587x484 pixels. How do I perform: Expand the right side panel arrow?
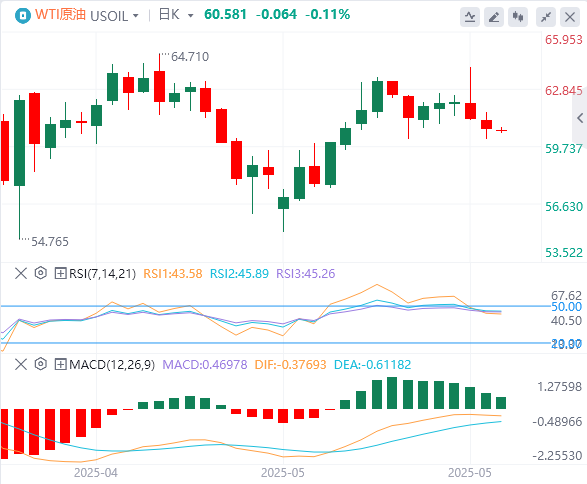580,118
